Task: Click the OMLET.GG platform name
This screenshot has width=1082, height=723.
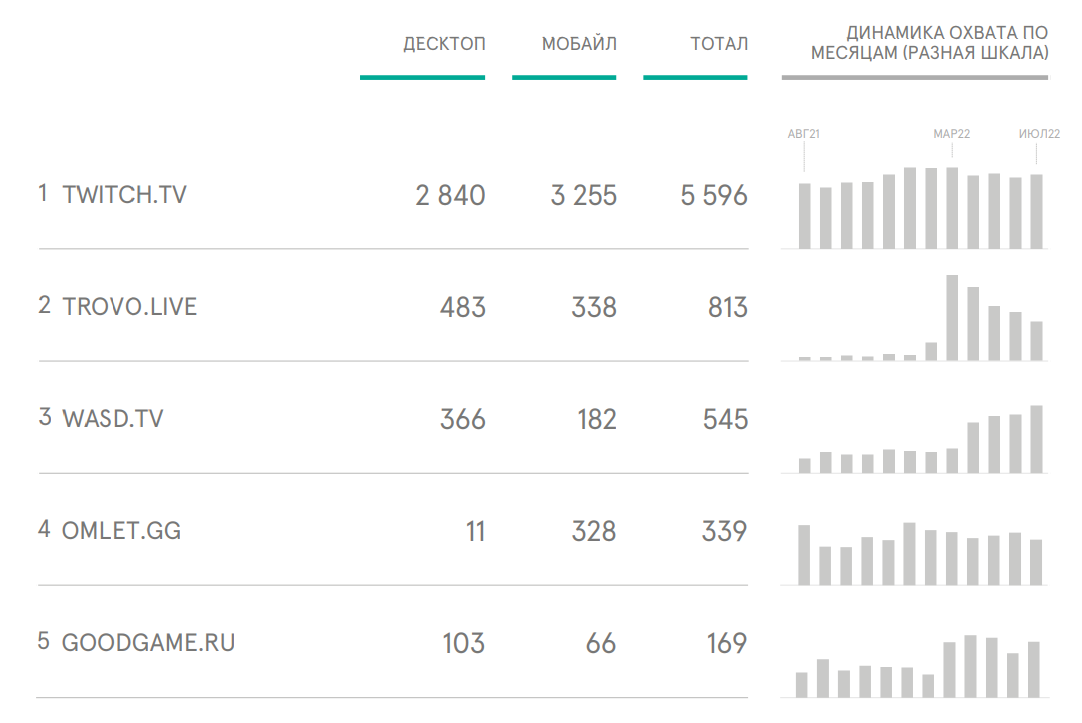Action: 121,530
